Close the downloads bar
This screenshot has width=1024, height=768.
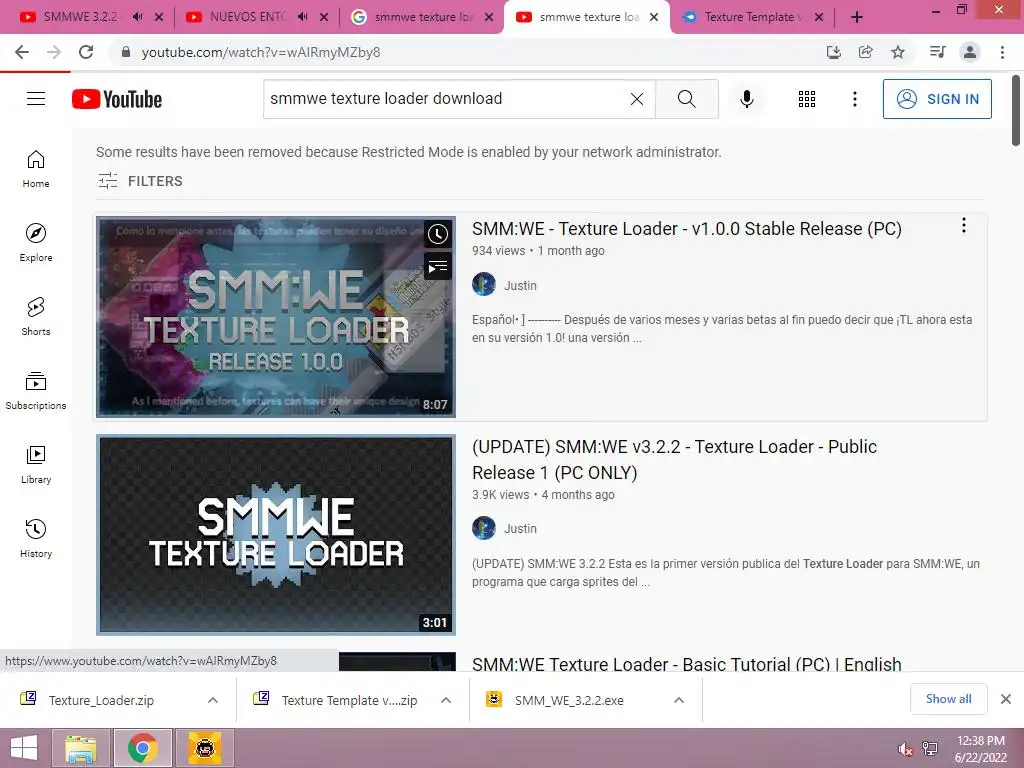(1006, 699)
